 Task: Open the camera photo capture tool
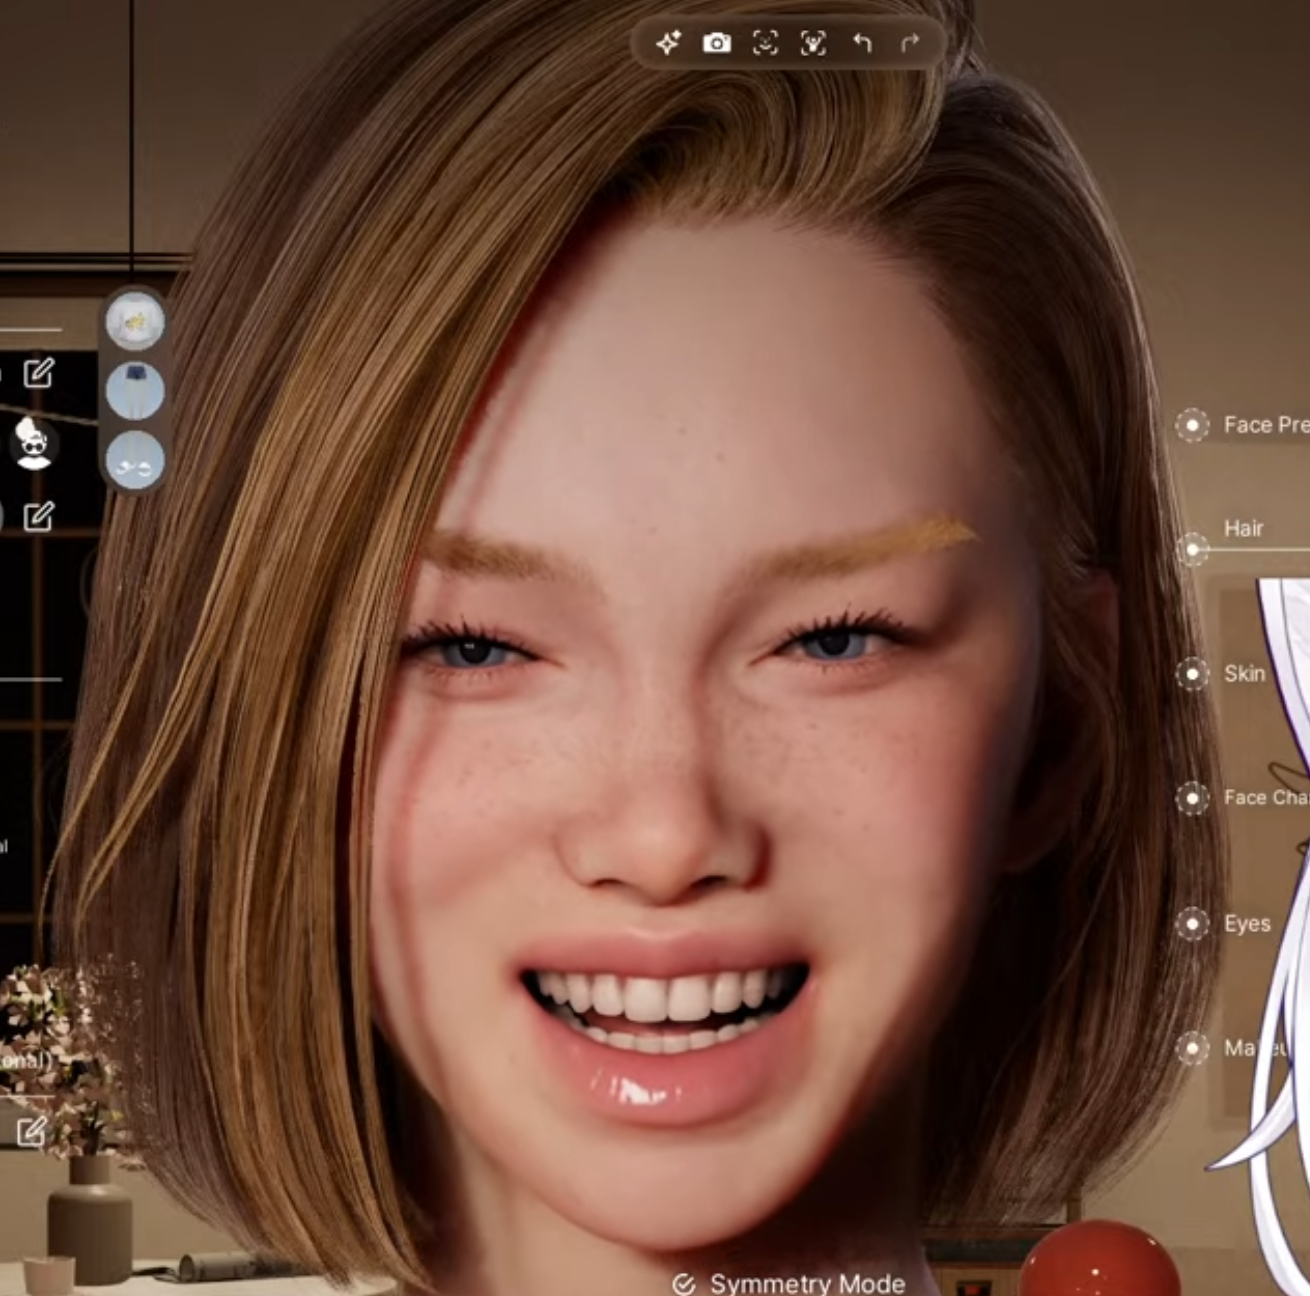click(717, 43)
